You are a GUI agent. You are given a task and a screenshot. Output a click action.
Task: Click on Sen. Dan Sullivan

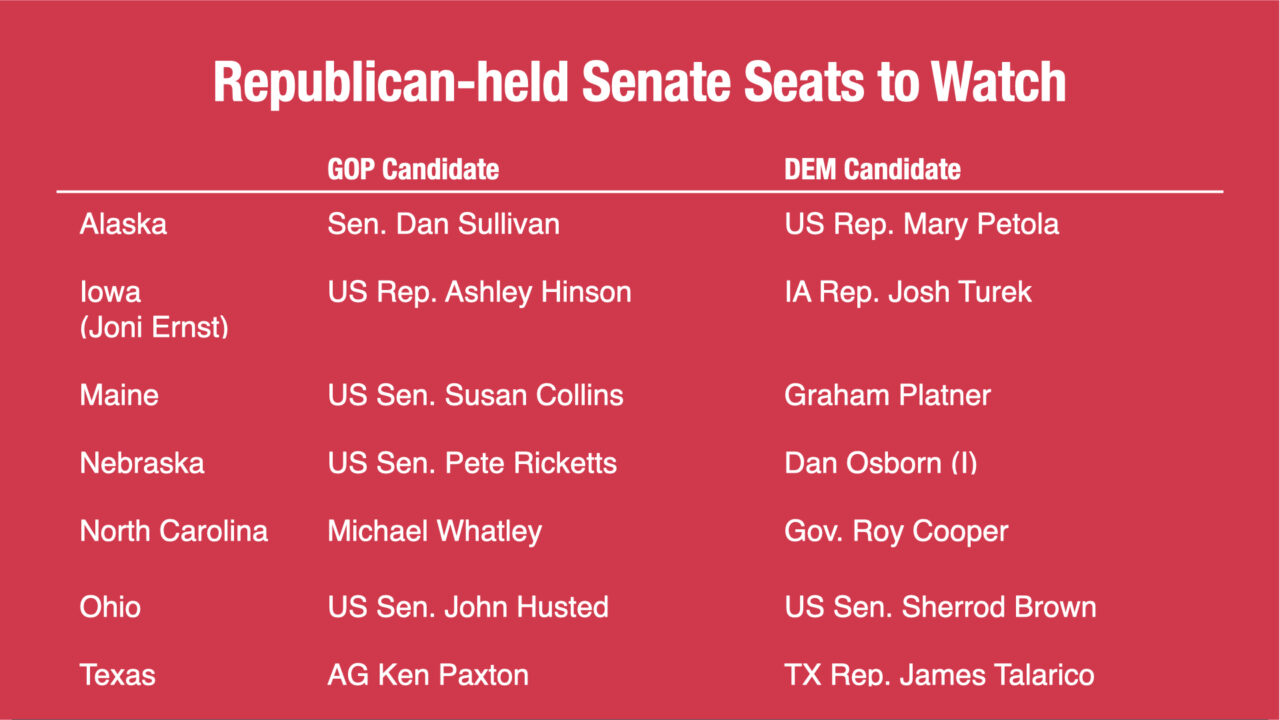[x=443, y=224]
